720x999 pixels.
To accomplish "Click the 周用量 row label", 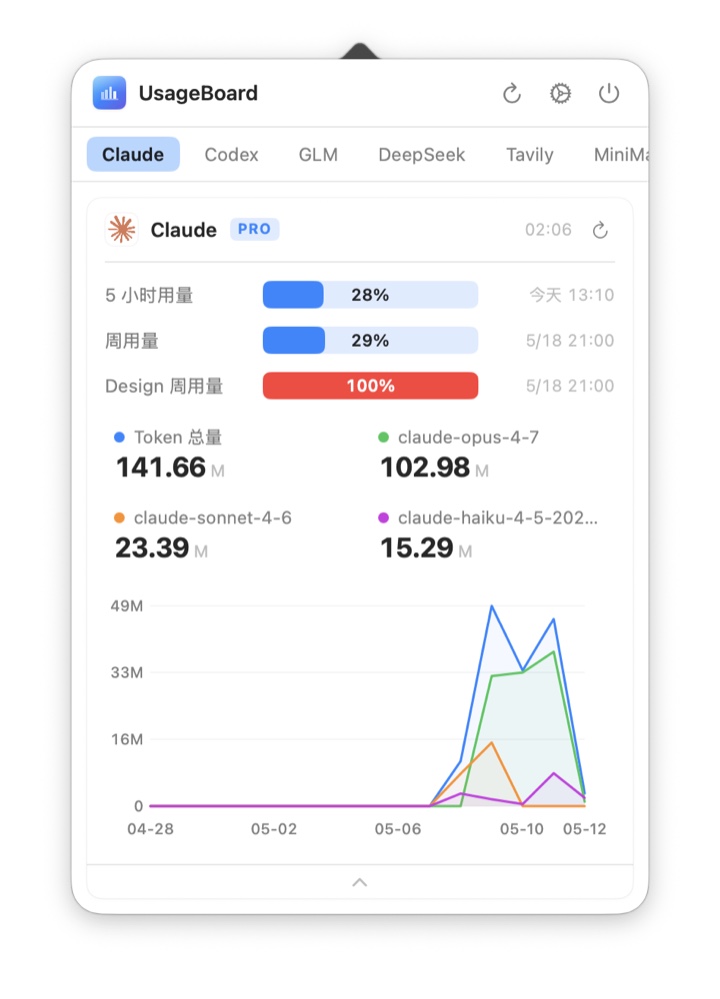I will (132, 341).
